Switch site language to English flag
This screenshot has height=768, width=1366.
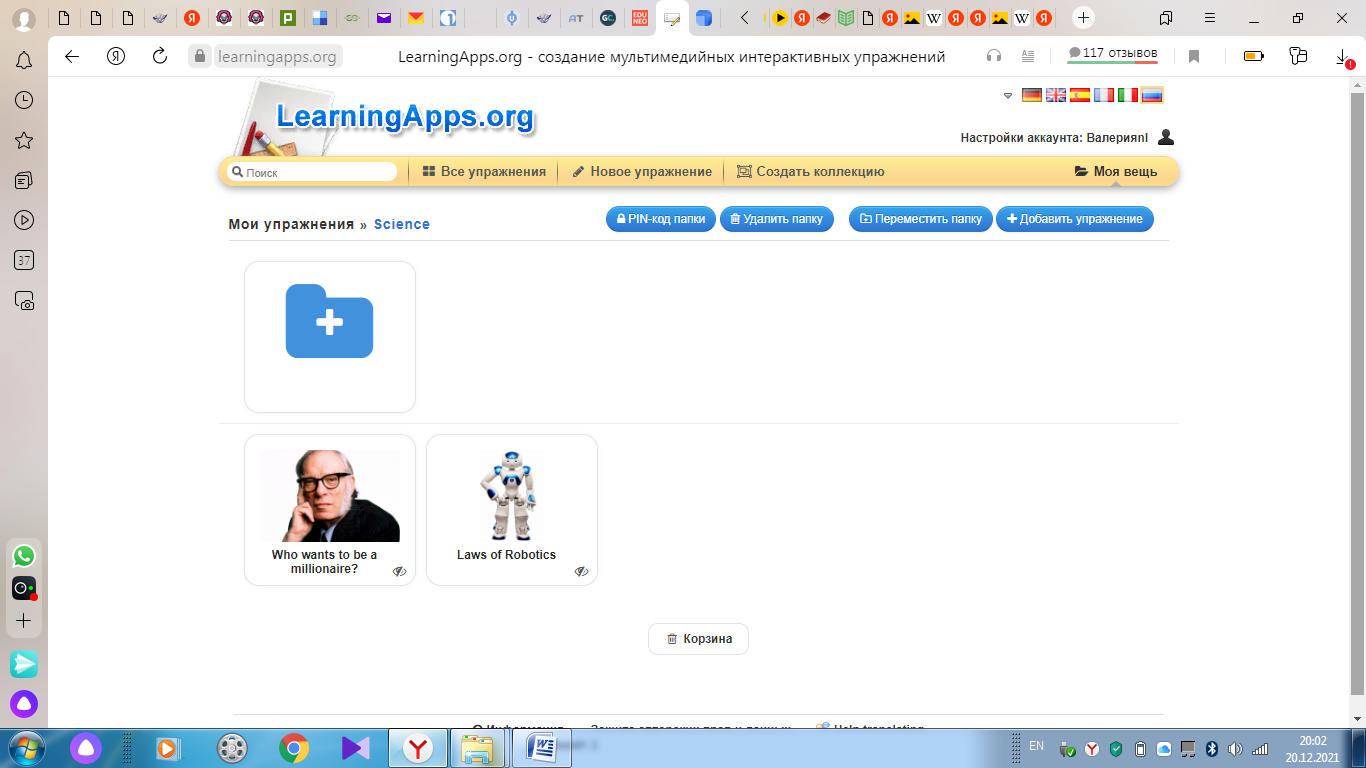tap(1056, 95)
